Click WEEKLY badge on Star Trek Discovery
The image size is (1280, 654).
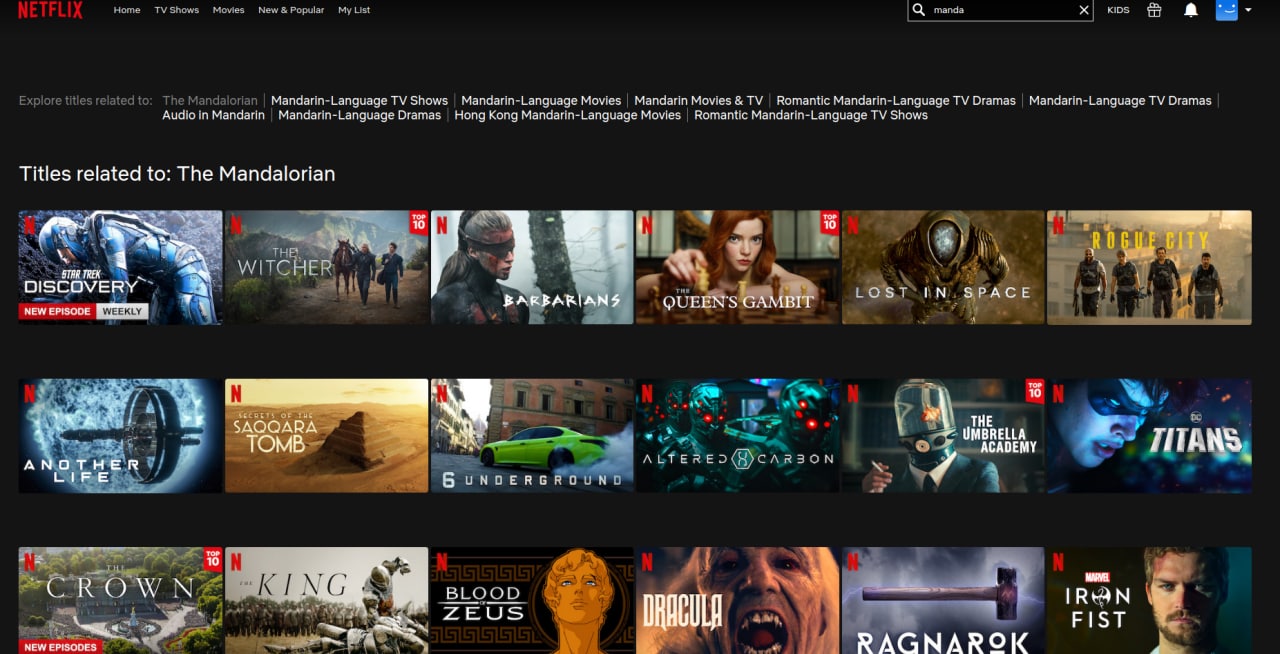click(122, 311)
